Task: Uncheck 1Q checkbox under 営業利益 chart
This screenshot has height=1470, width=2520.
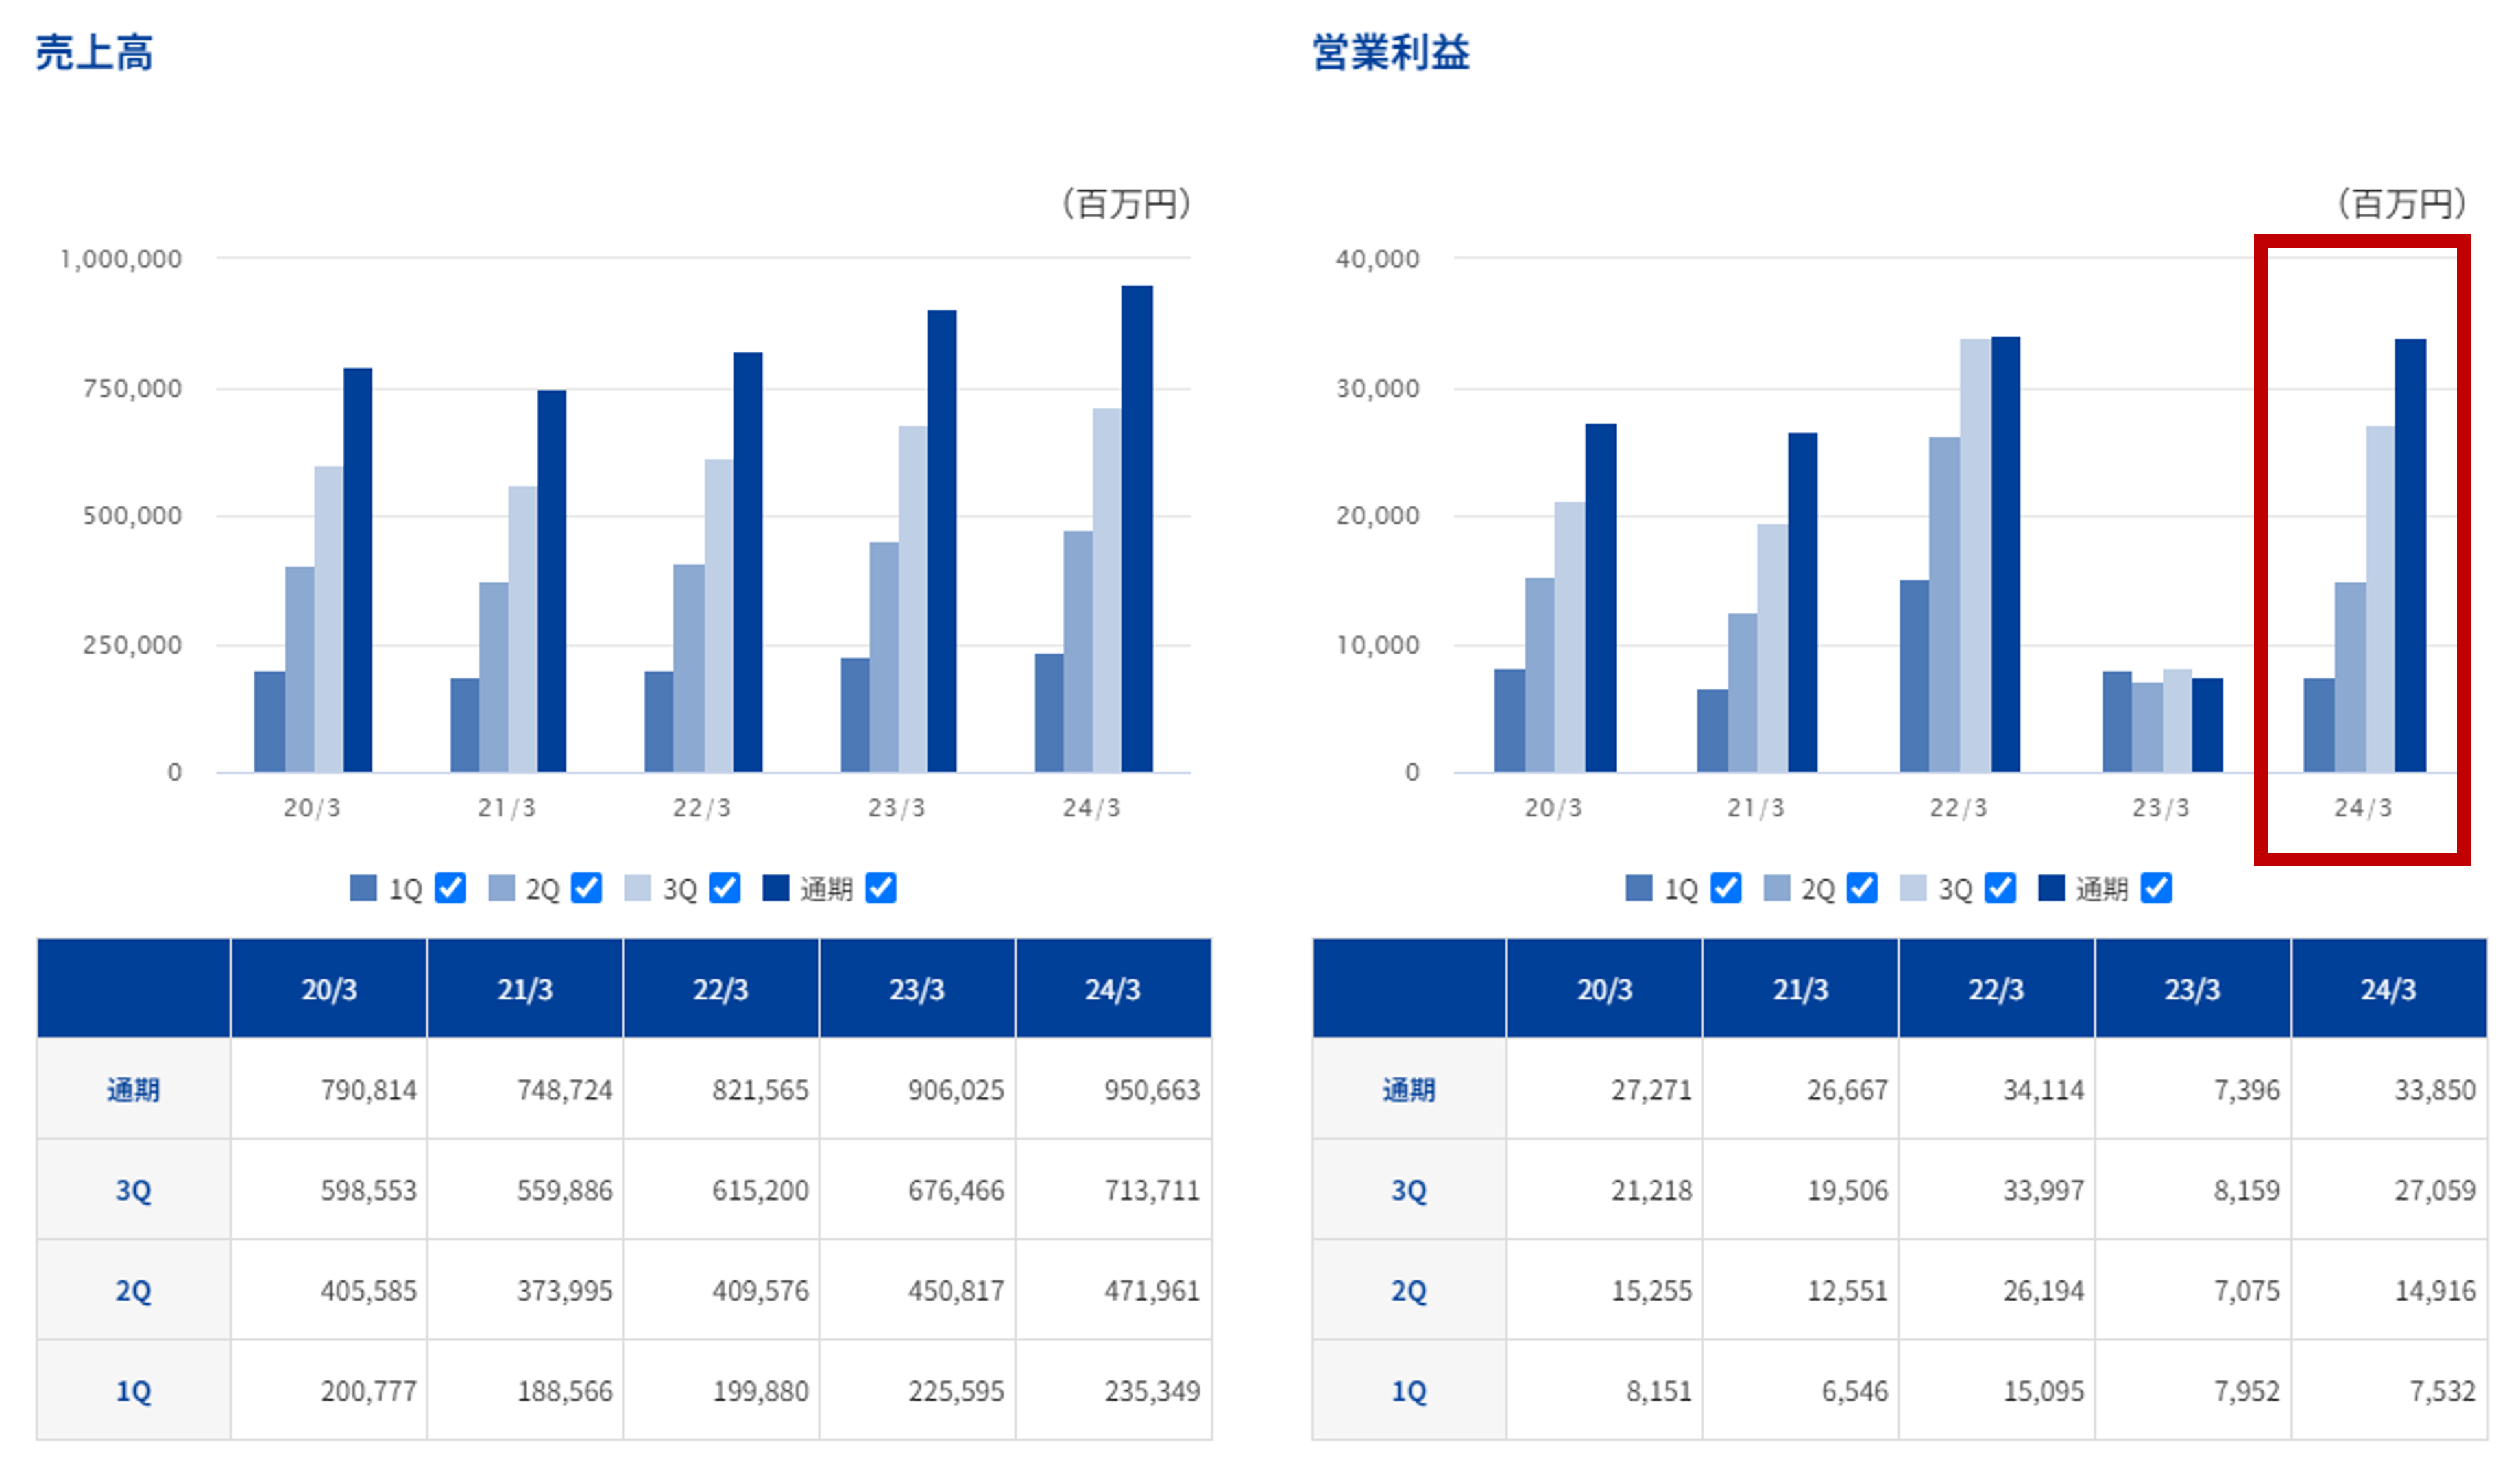Action: coord(1726,888)
